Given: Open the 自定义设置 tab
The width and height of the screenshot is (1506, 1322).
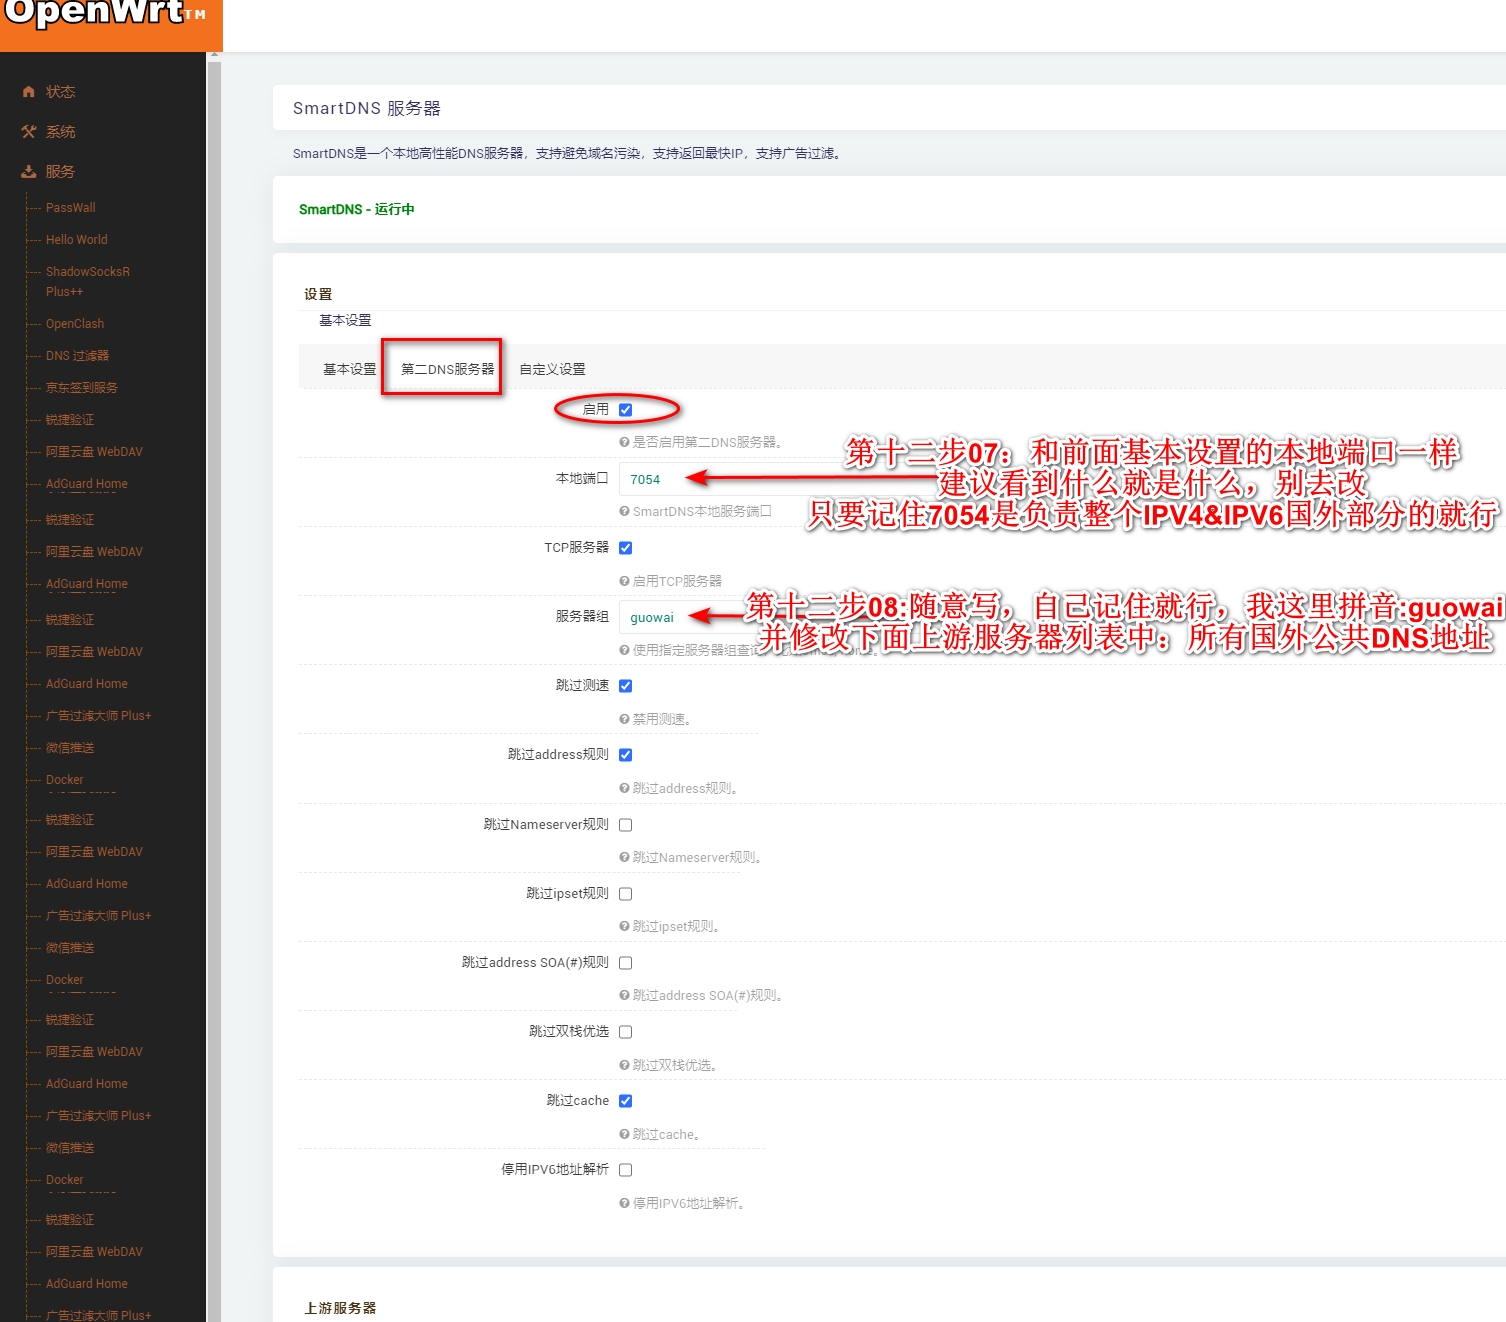Looking at the screenshot, I should pyautogui.click(x=552, y=369).
